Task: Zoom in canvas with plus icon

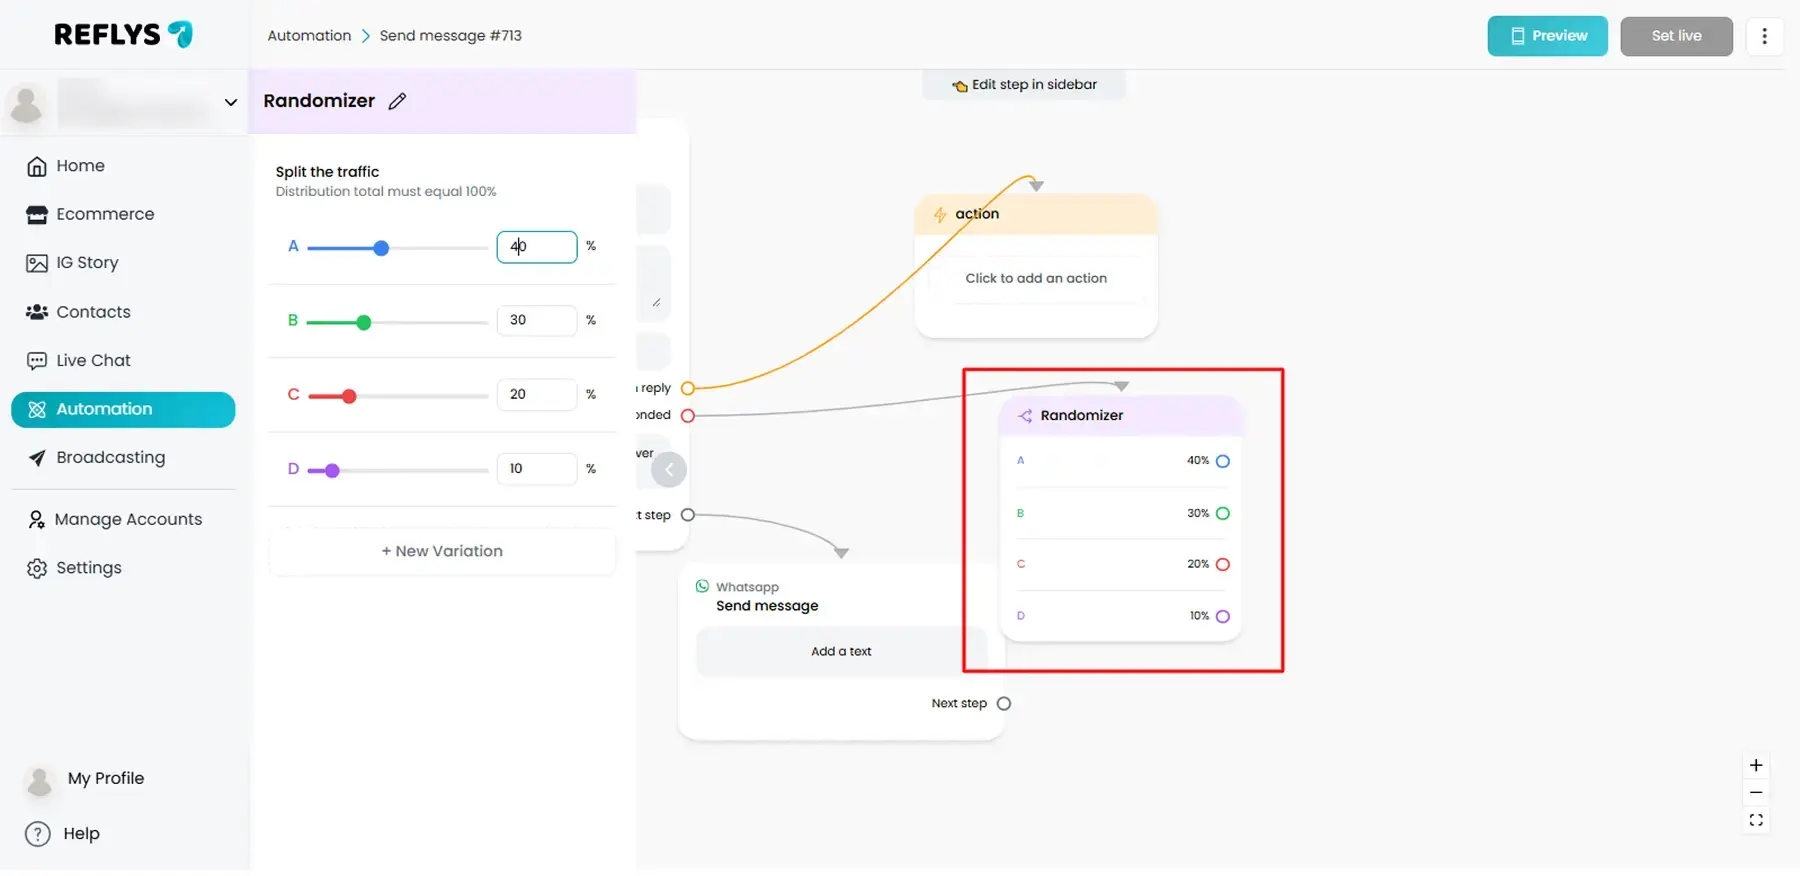Action: [1756, 766]
